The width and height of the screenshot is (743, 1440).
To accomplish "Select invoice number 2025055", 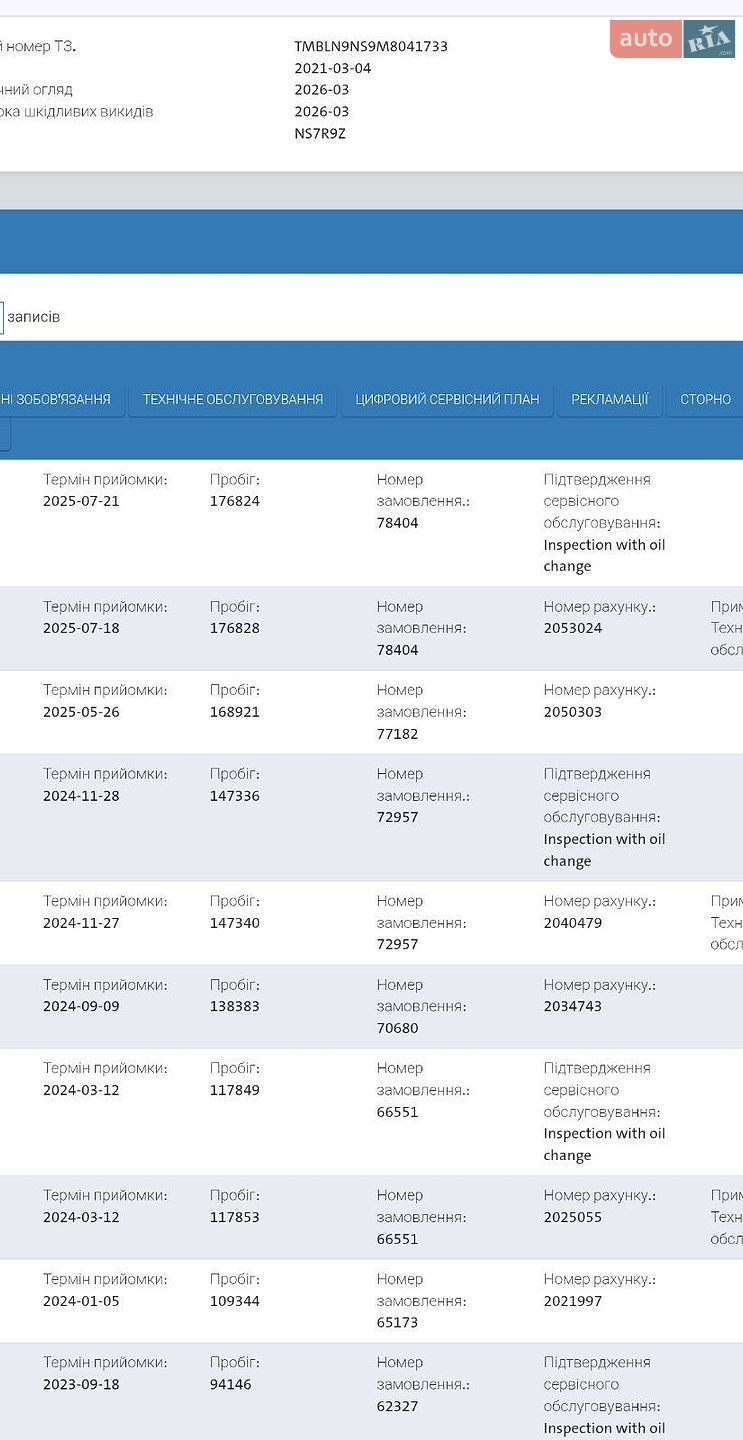I will tap(573, 1217).
